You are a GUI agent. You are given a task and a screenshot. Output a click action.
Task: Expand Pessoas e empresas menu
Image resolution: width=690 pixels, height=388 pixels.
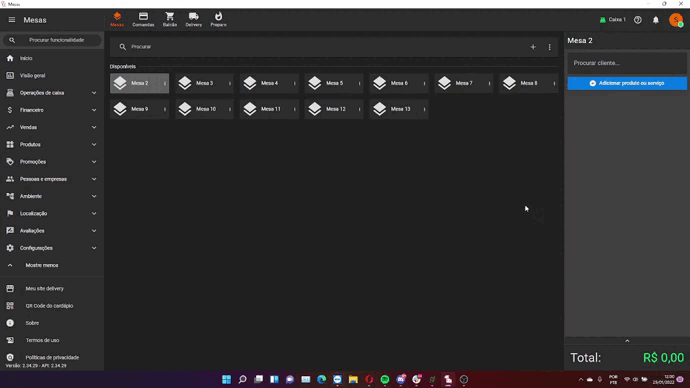(x=52, y=179)
